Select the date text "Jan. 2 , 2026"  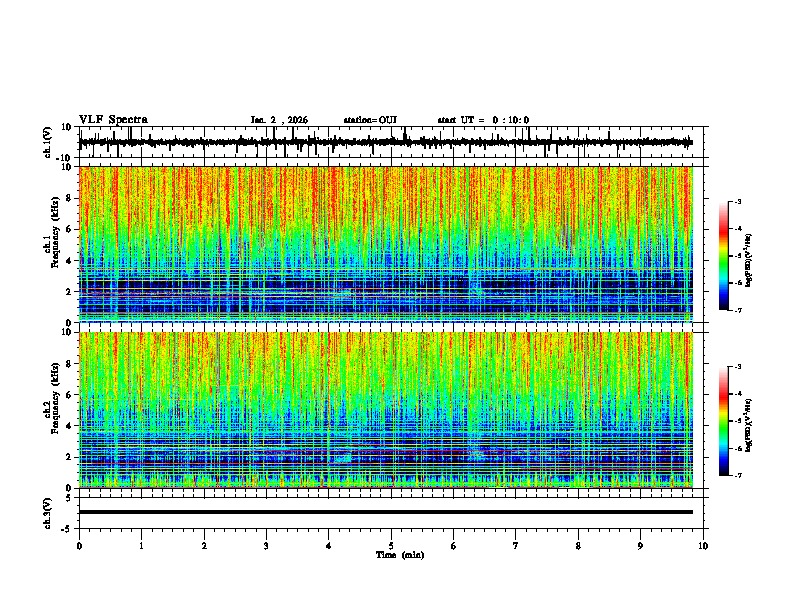pos(279,120)
